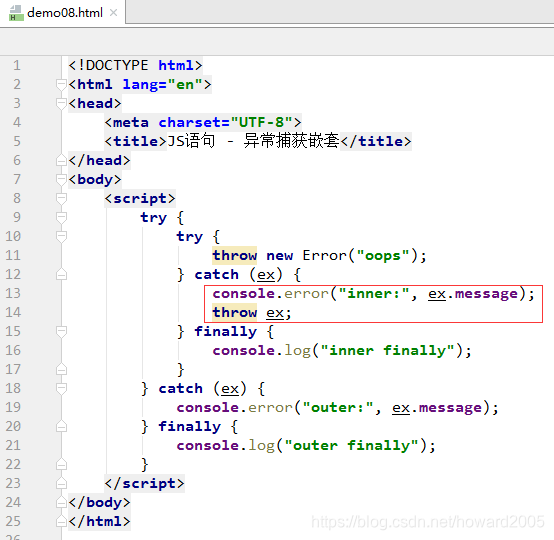Screen dimensions: 554x540
Task: Click the lang="en" attribute on line 2
Action: point(163,84)
